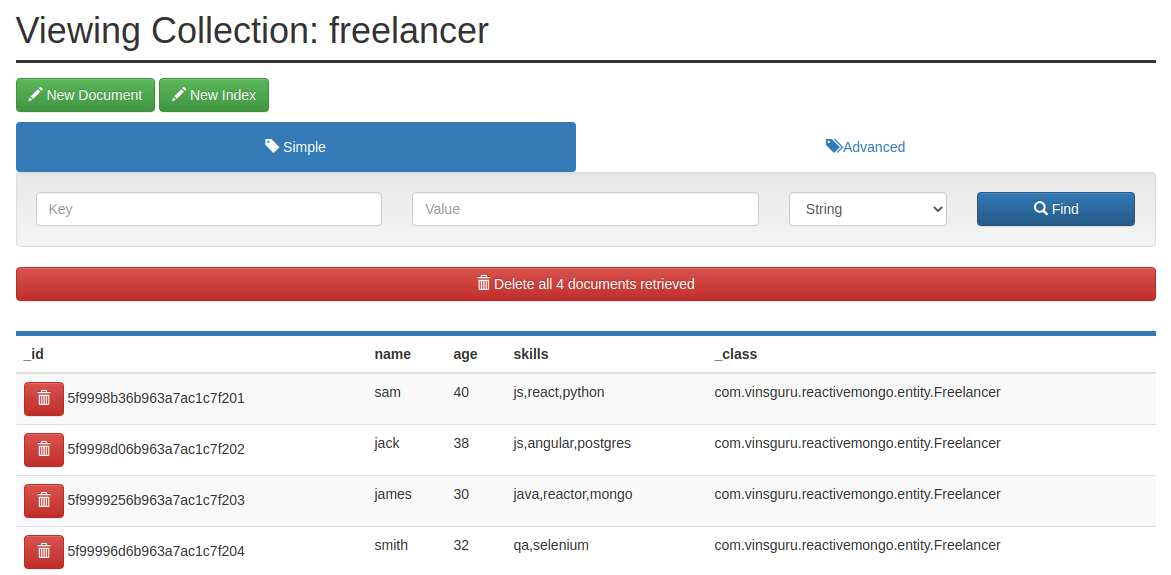Open the String type dropdown
The height and width of the screenshot is (575, 1171).
(x=867, y=209)
